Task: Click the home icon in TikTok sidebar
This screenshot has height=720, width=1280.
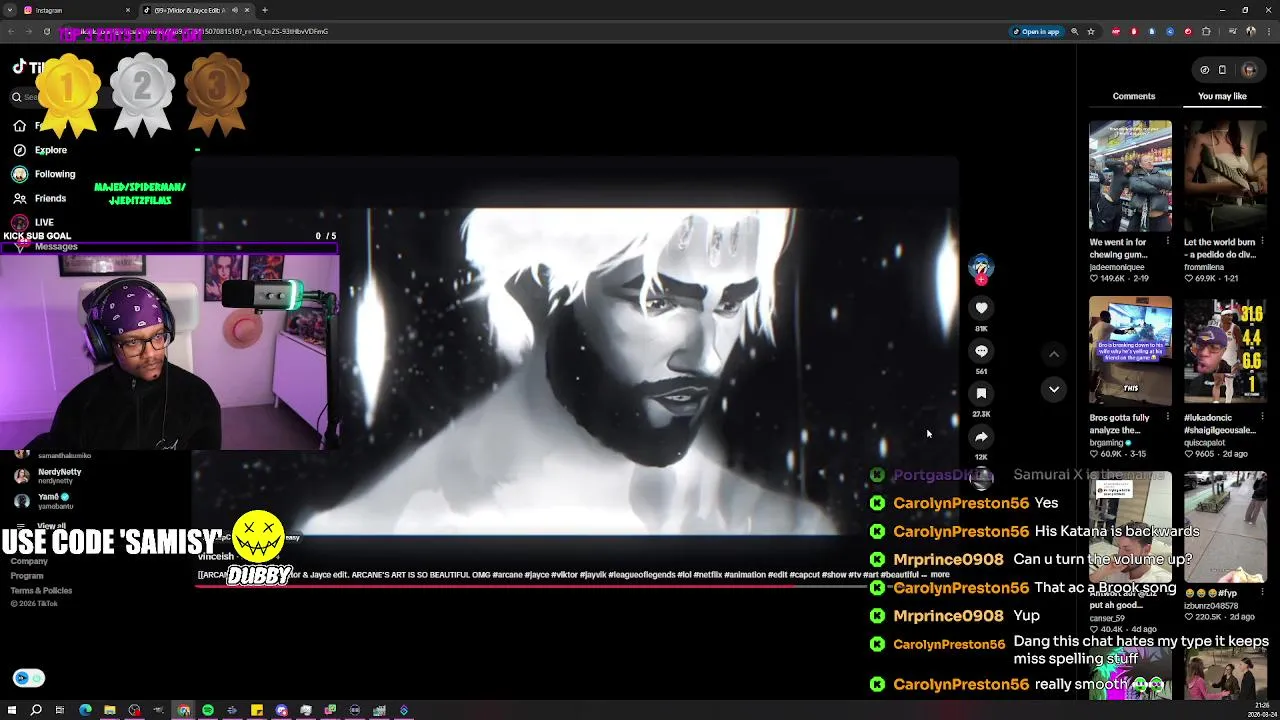Action: click(x=19, y=126)
